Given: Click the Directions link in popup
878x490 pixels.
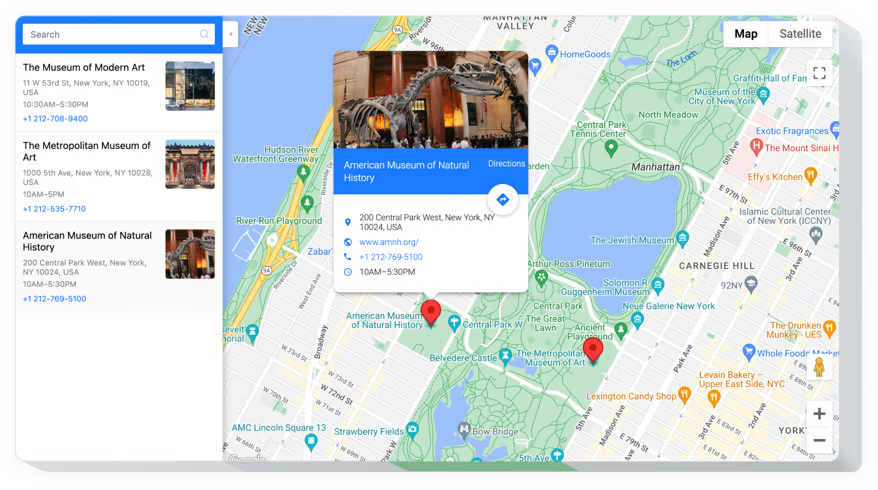Looking at the screenshot, I should pyautogui.click(x=506, y=164).
